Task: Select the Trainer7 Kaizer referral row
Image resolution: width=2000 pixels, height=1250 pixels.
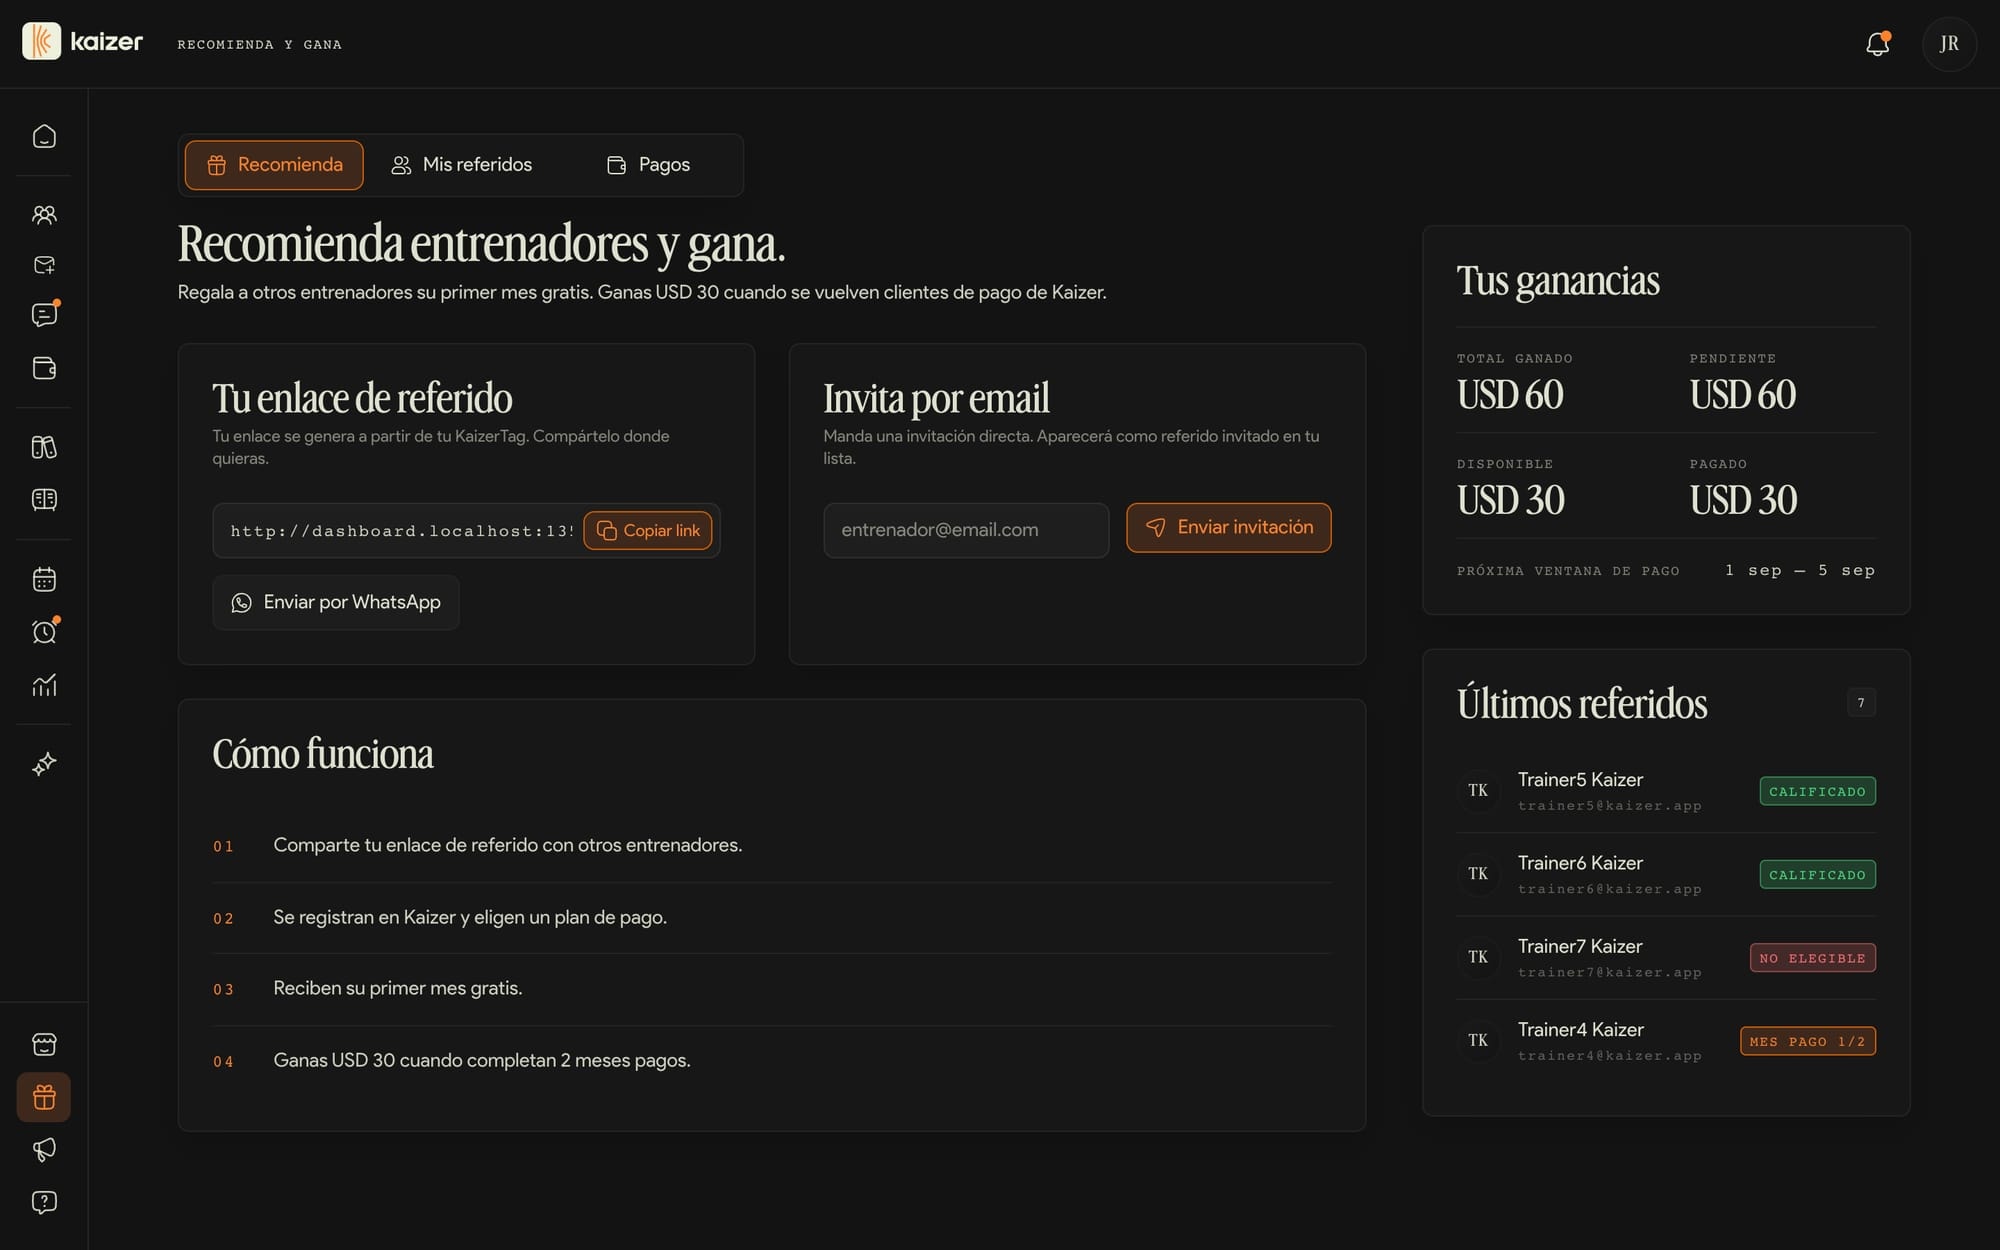Action: click(1666, 958)
